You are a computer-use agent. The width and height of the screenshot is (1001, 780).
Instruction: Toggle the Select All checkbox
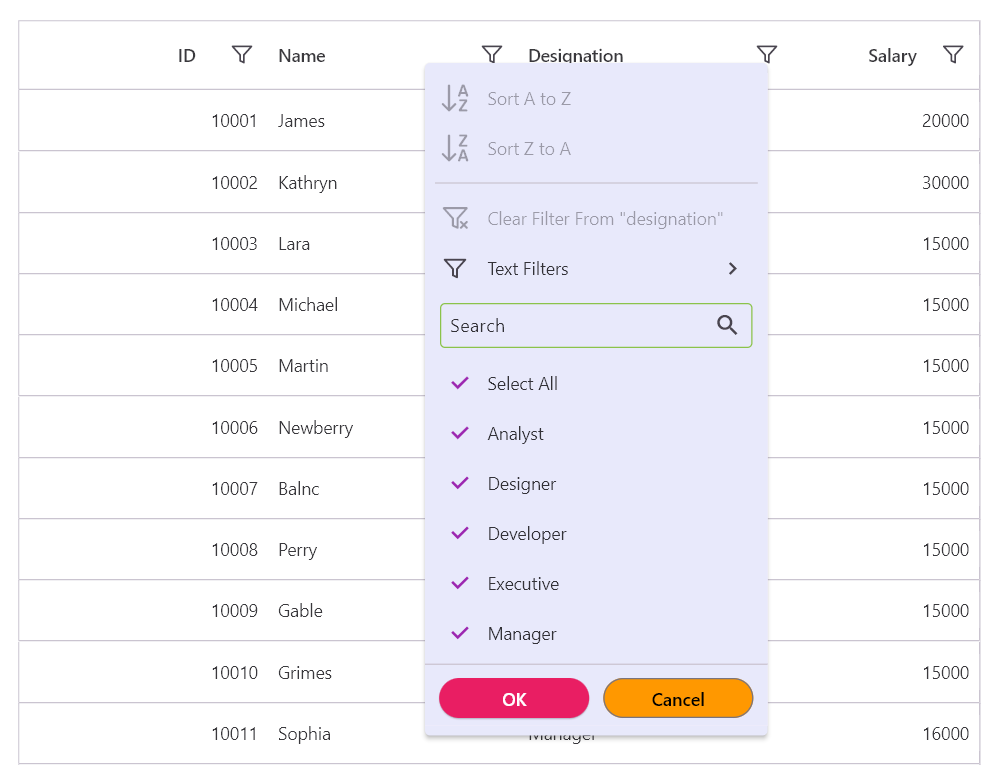(460, 384)
